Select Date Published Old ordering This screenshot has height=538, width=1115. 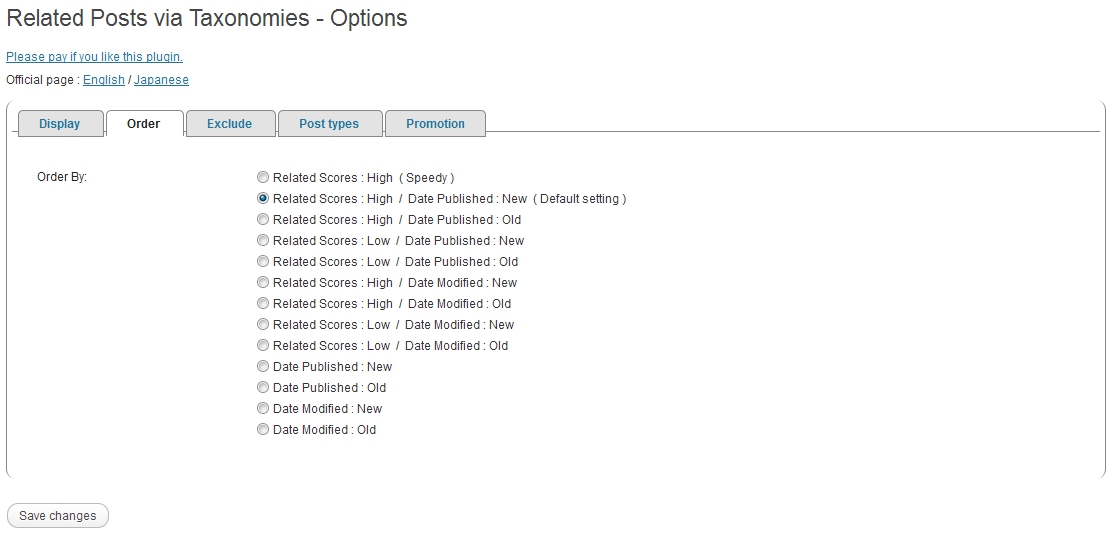tap(263, 388)
